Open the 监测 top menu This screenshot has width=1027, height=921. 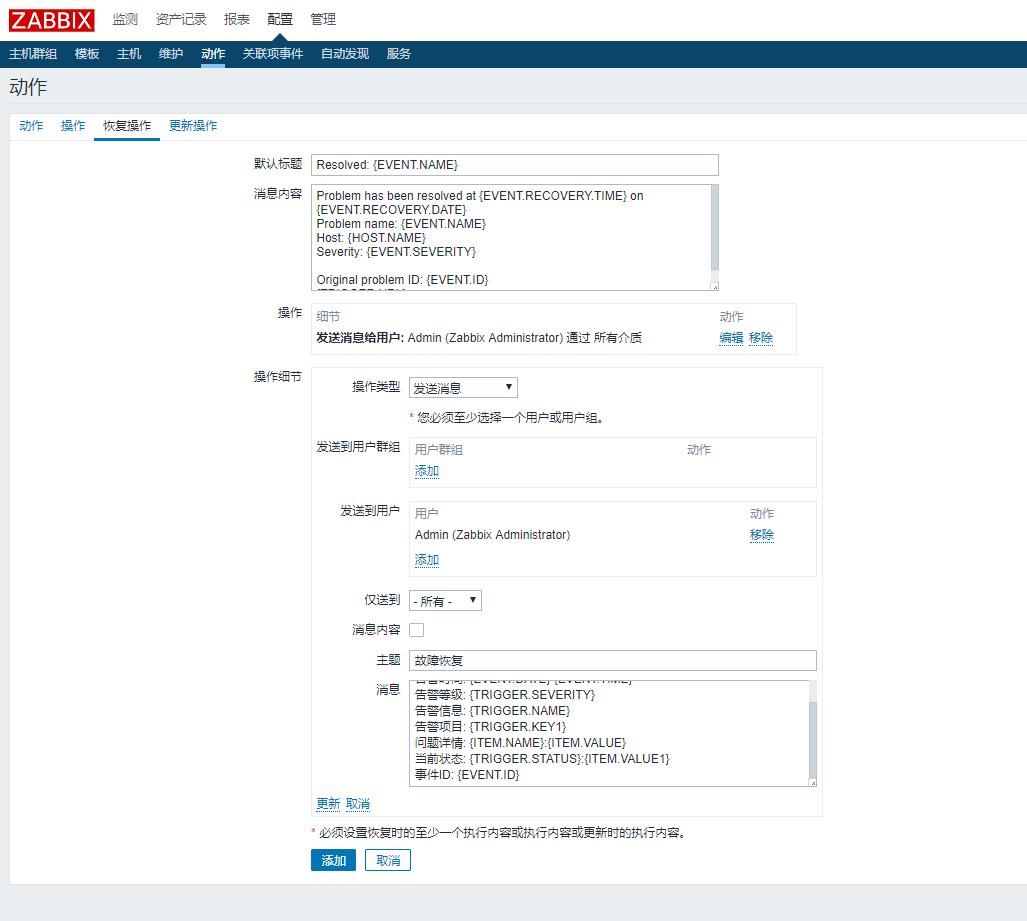coord(125,20)
